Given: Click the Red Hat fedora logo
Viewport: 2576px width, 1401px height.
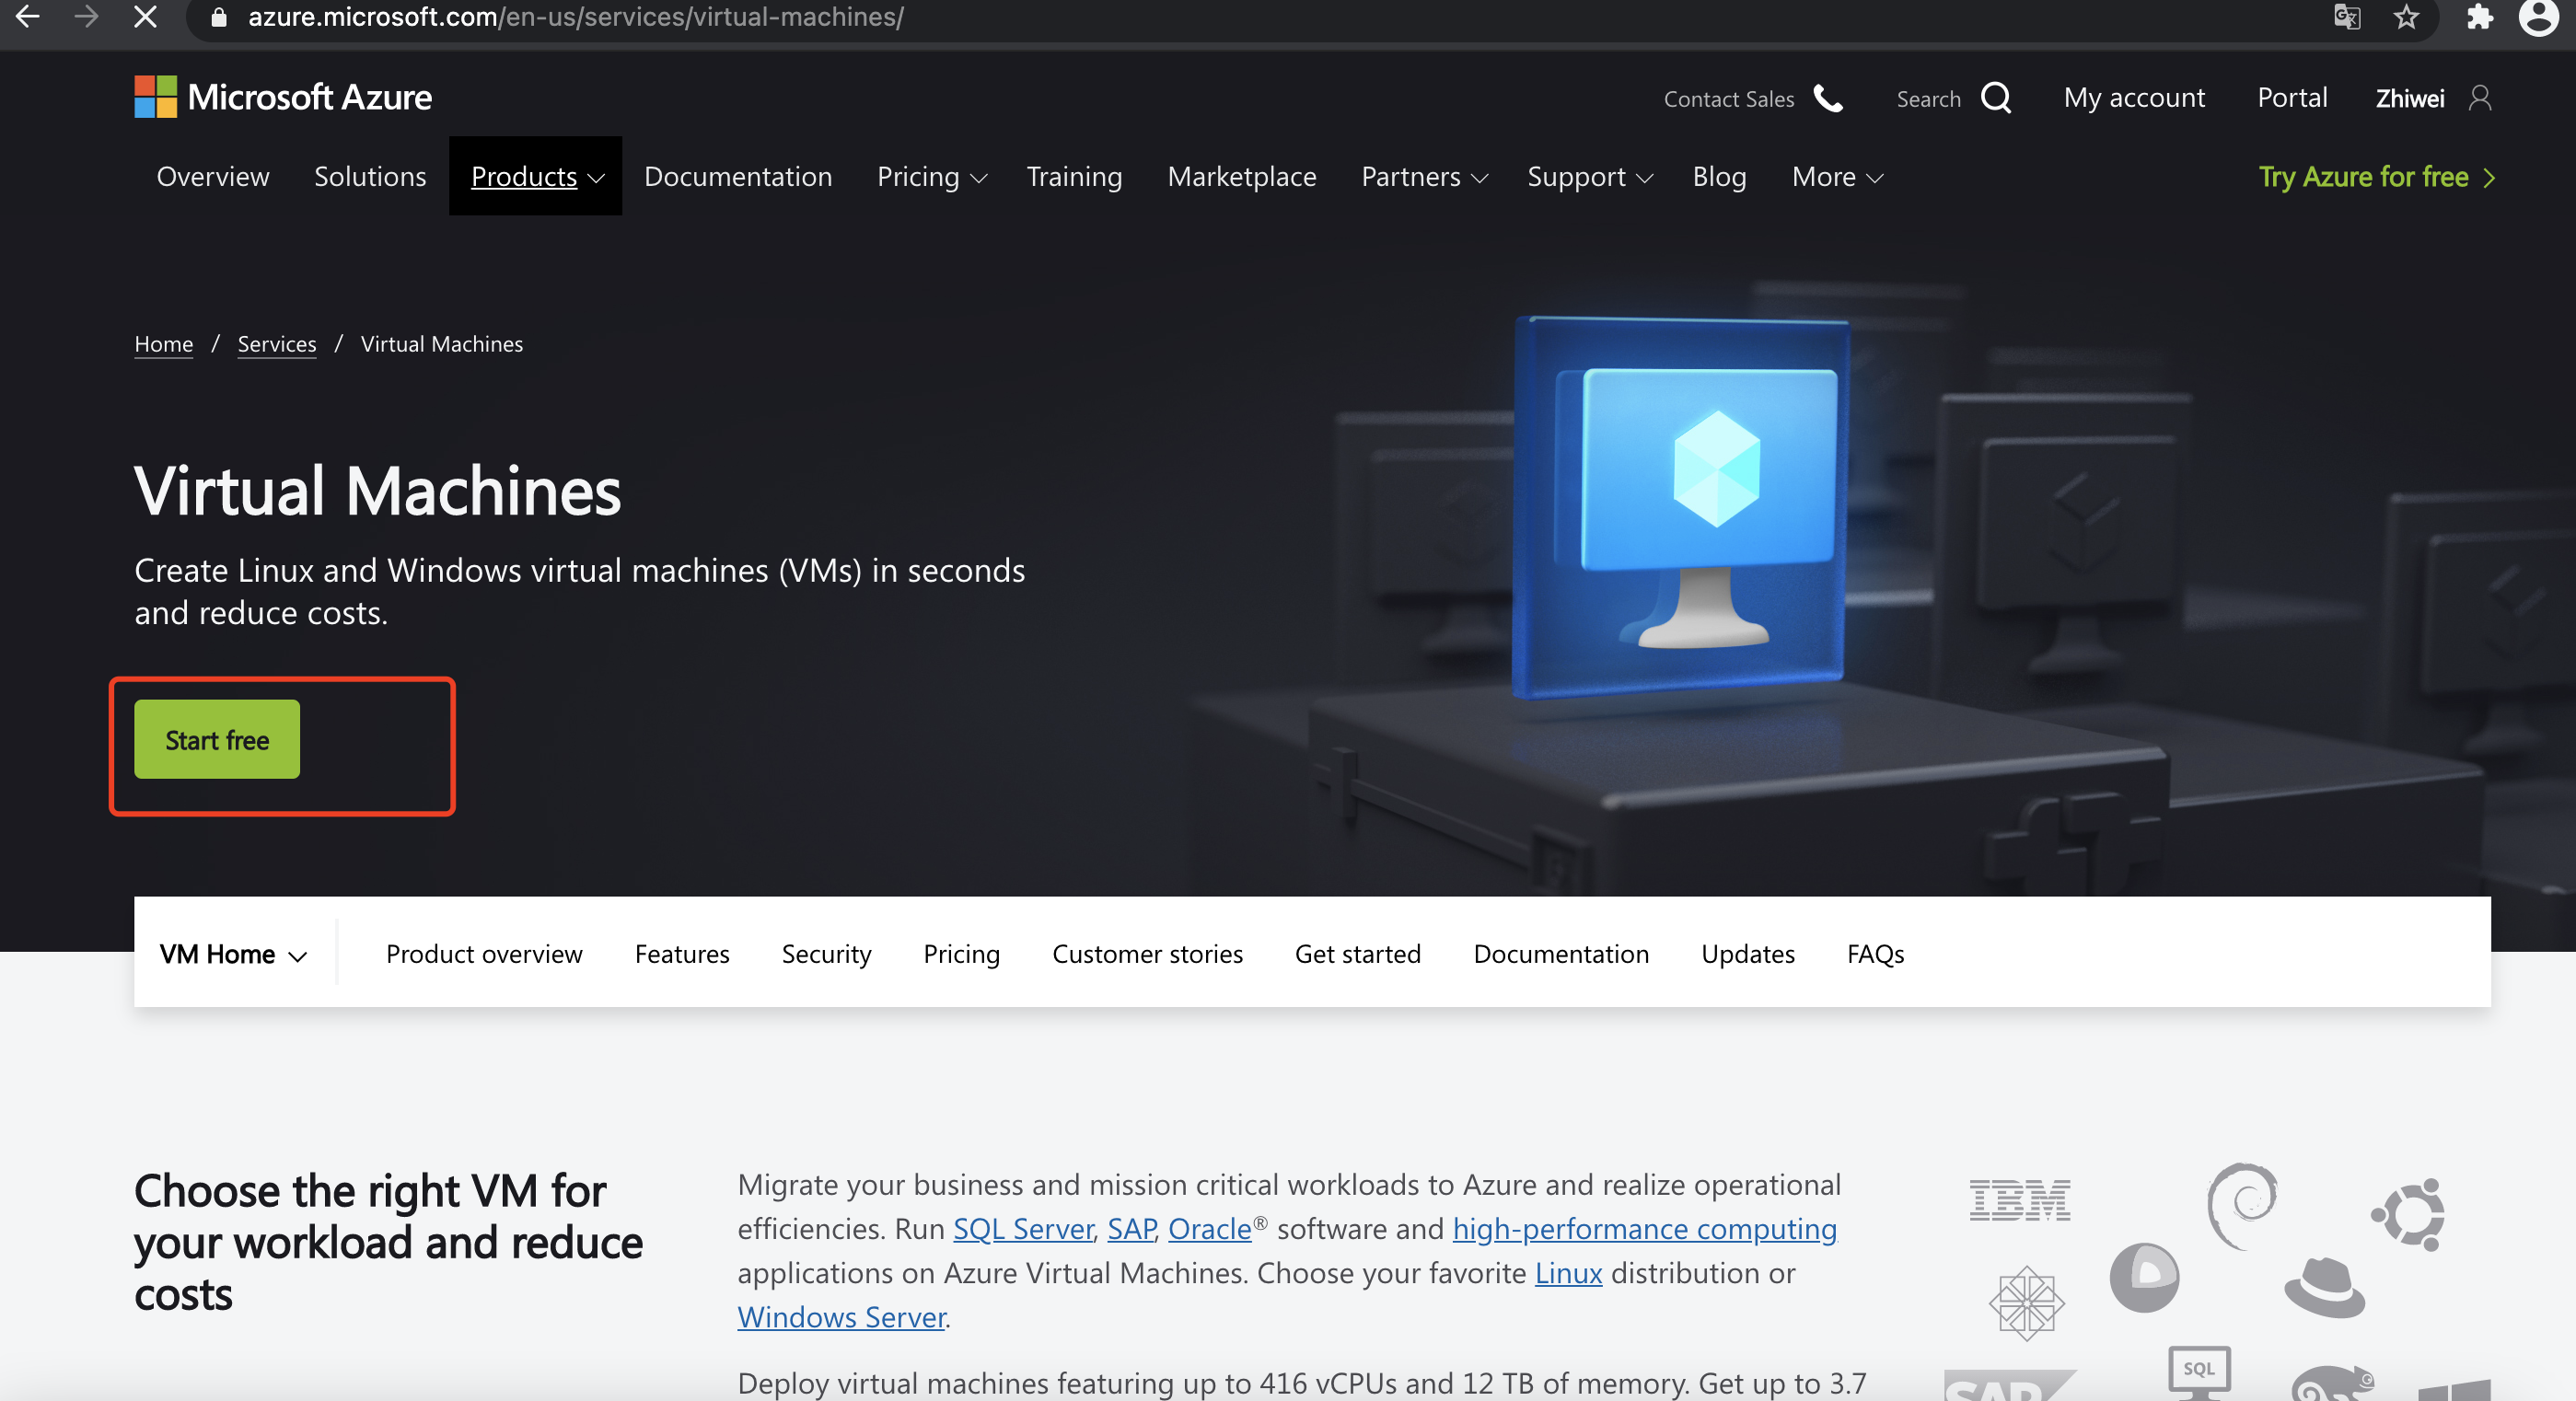Looking at the screenshot, I should (2324, 1287).
